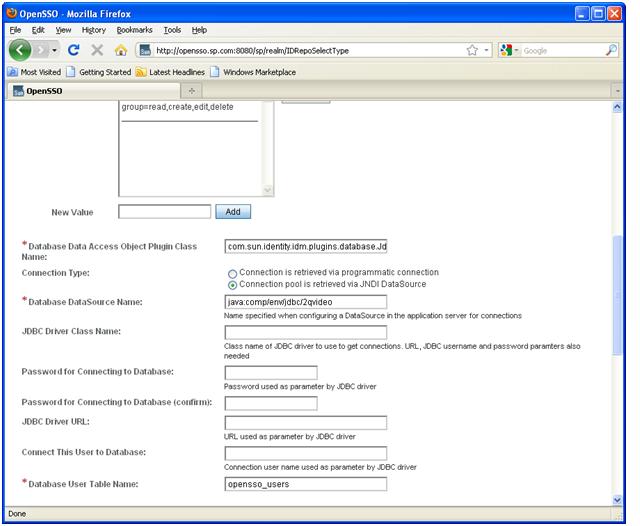Open the Most Visited bookmarks folder
Screen dimensions: 640x526
click(35, 72)
